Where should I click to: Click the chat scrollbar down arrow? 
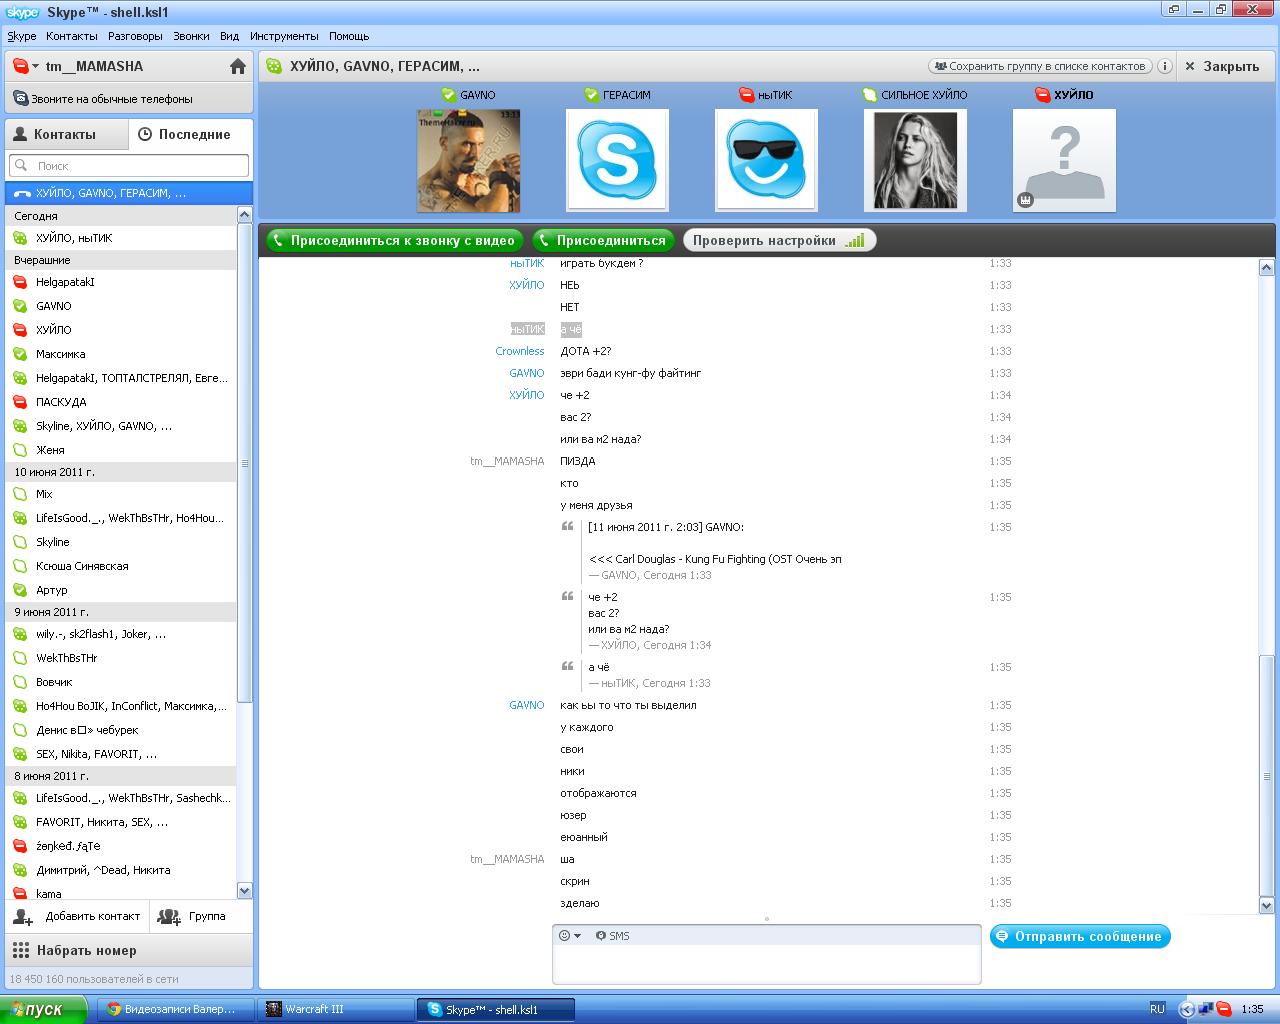tap(1266, 906)
